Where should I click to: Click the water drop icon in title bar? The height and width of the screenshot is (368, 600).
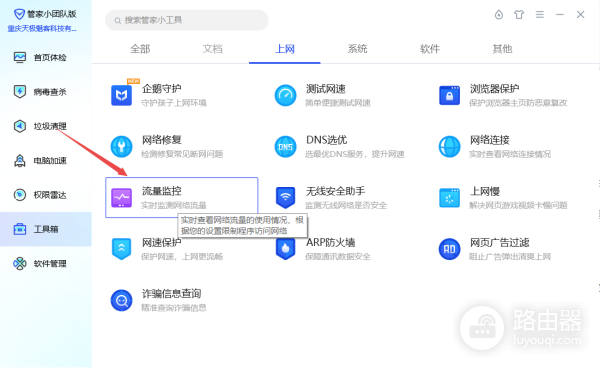pos(499,15)
